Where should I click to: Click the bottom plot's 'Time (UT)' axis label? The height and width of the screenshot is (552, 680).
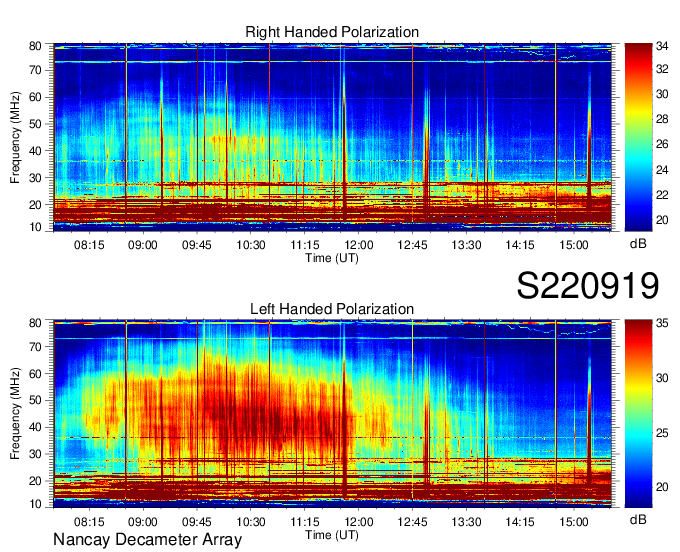click(332, 535)
